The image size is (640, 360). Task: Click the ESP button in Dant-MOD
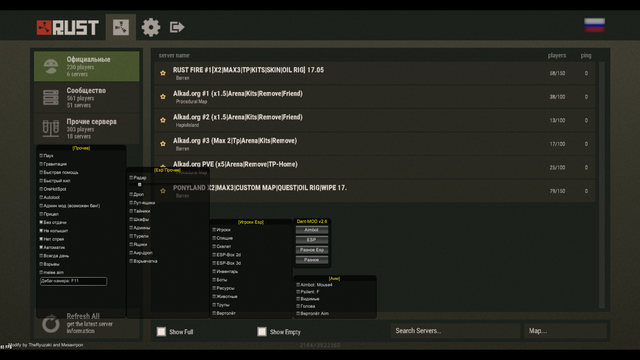[312, 240]
